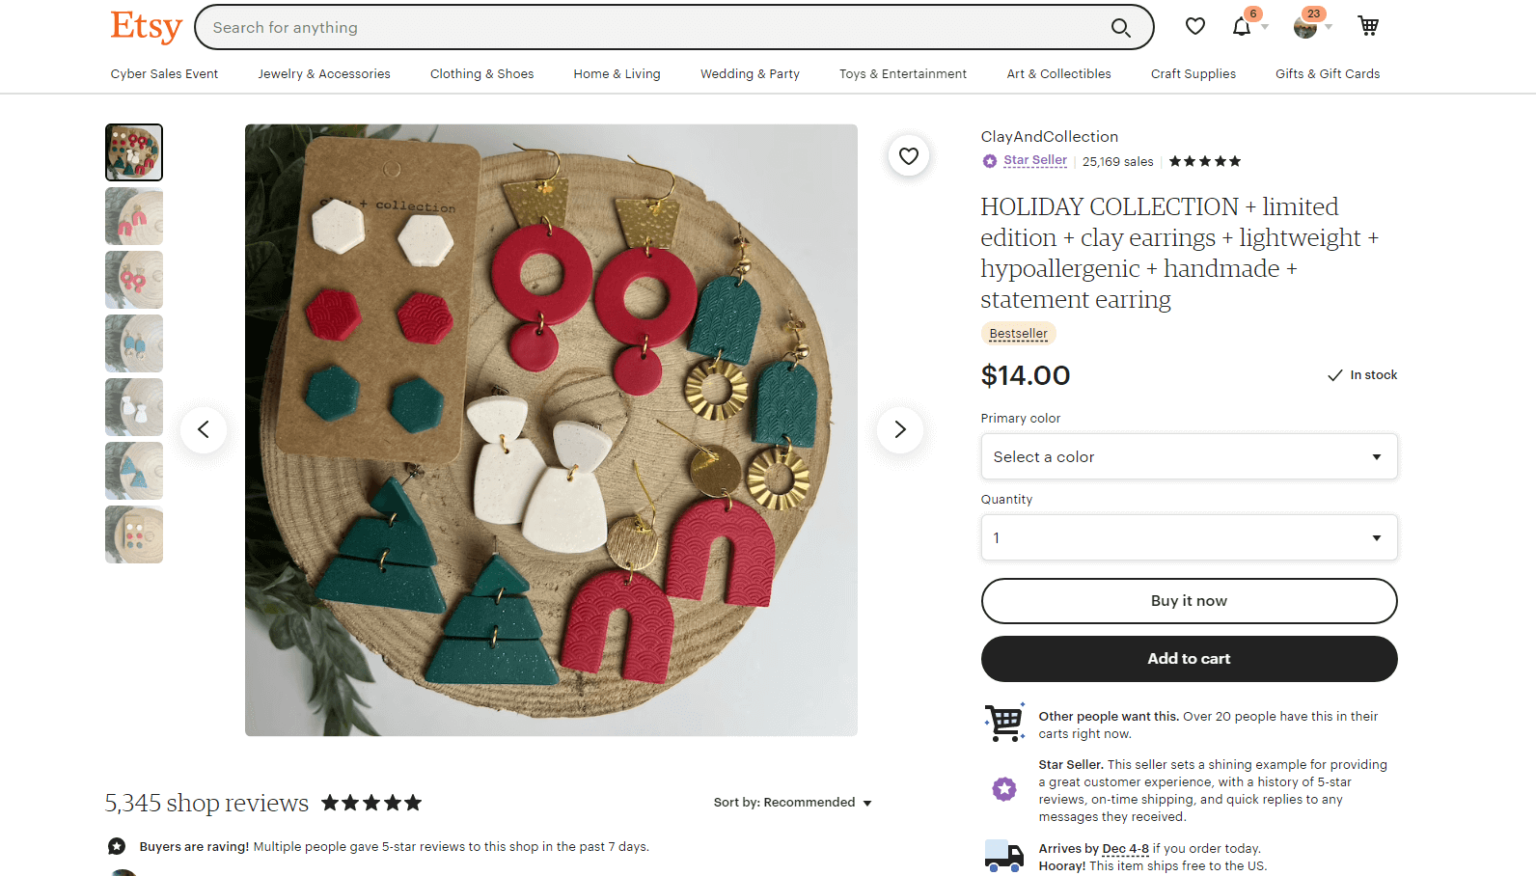Open the Primary color selector
This screenshot has height=876, width=1536.
point(1188,456)
